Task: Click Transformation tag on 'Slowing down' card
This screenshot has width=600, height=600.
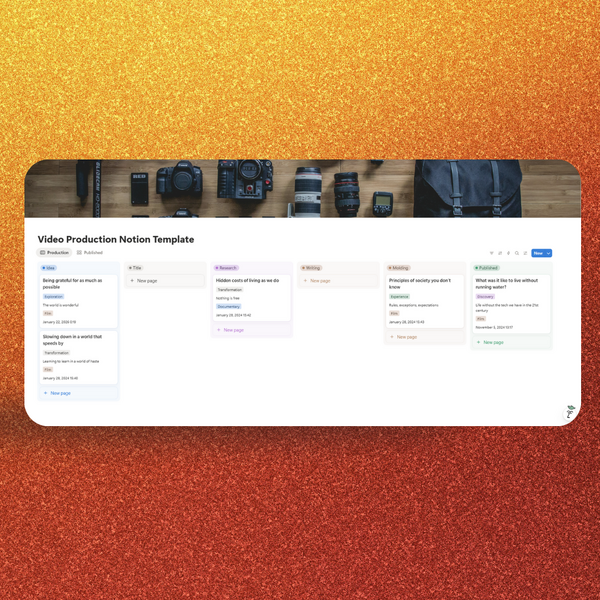Action: [x=56, y=353]
